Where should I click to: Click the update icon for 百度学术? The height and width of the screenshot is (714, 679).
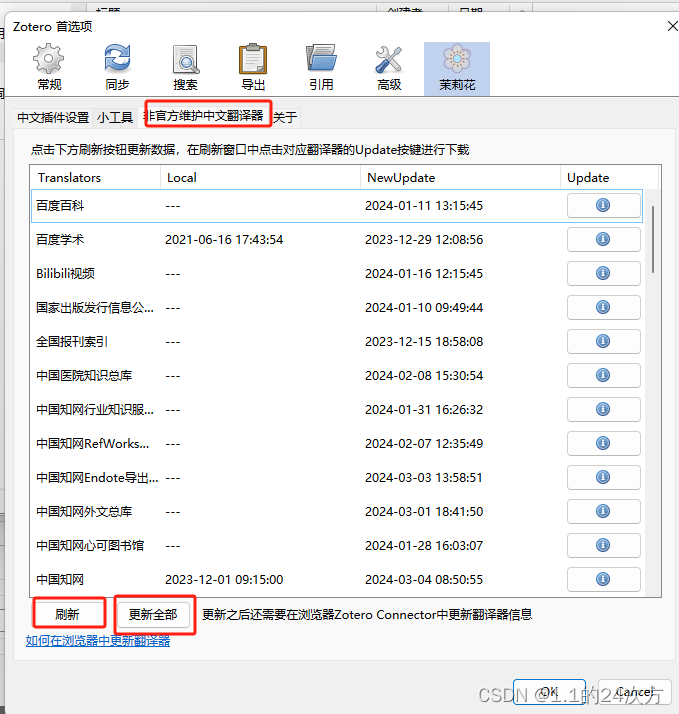[x=603, y=239]
